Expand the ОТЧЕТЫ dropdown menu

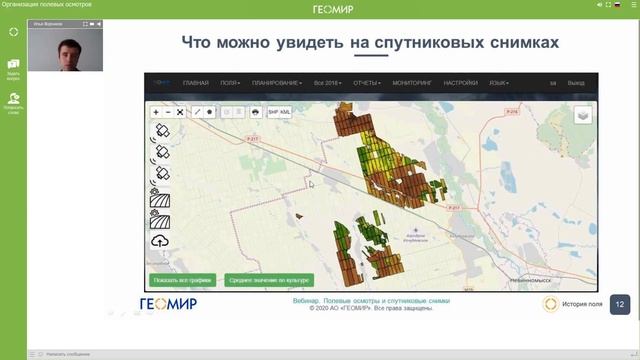point(367,83)
